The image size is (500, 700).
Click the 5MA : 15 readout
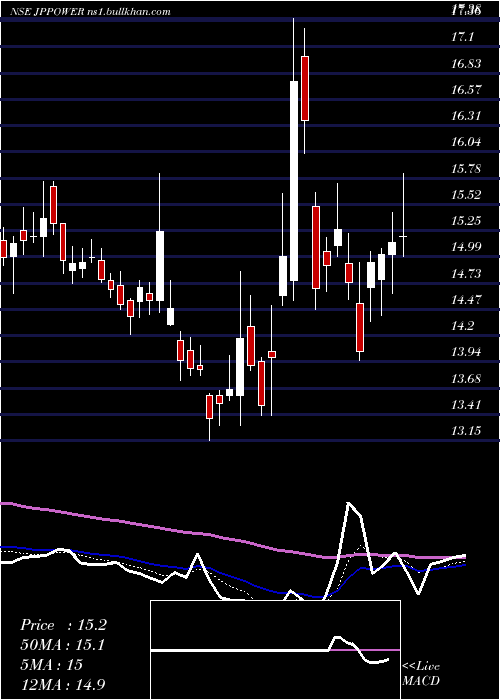(52, 665)
